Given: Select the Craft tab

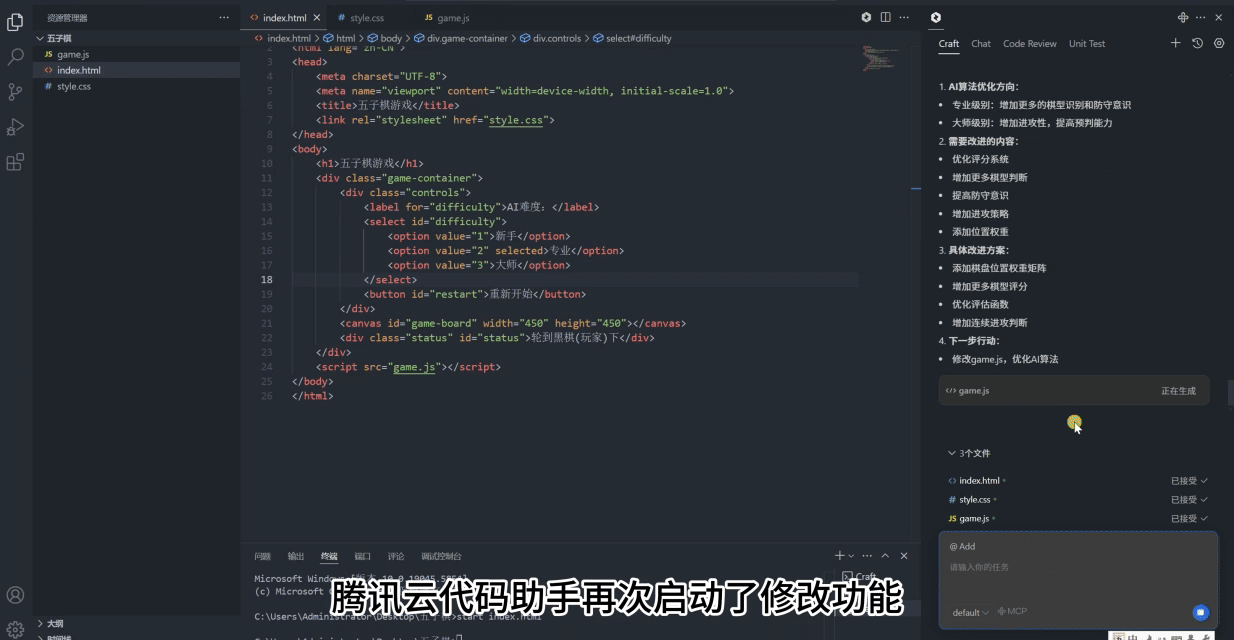Looking at the screenshot, I should point(948,44).
